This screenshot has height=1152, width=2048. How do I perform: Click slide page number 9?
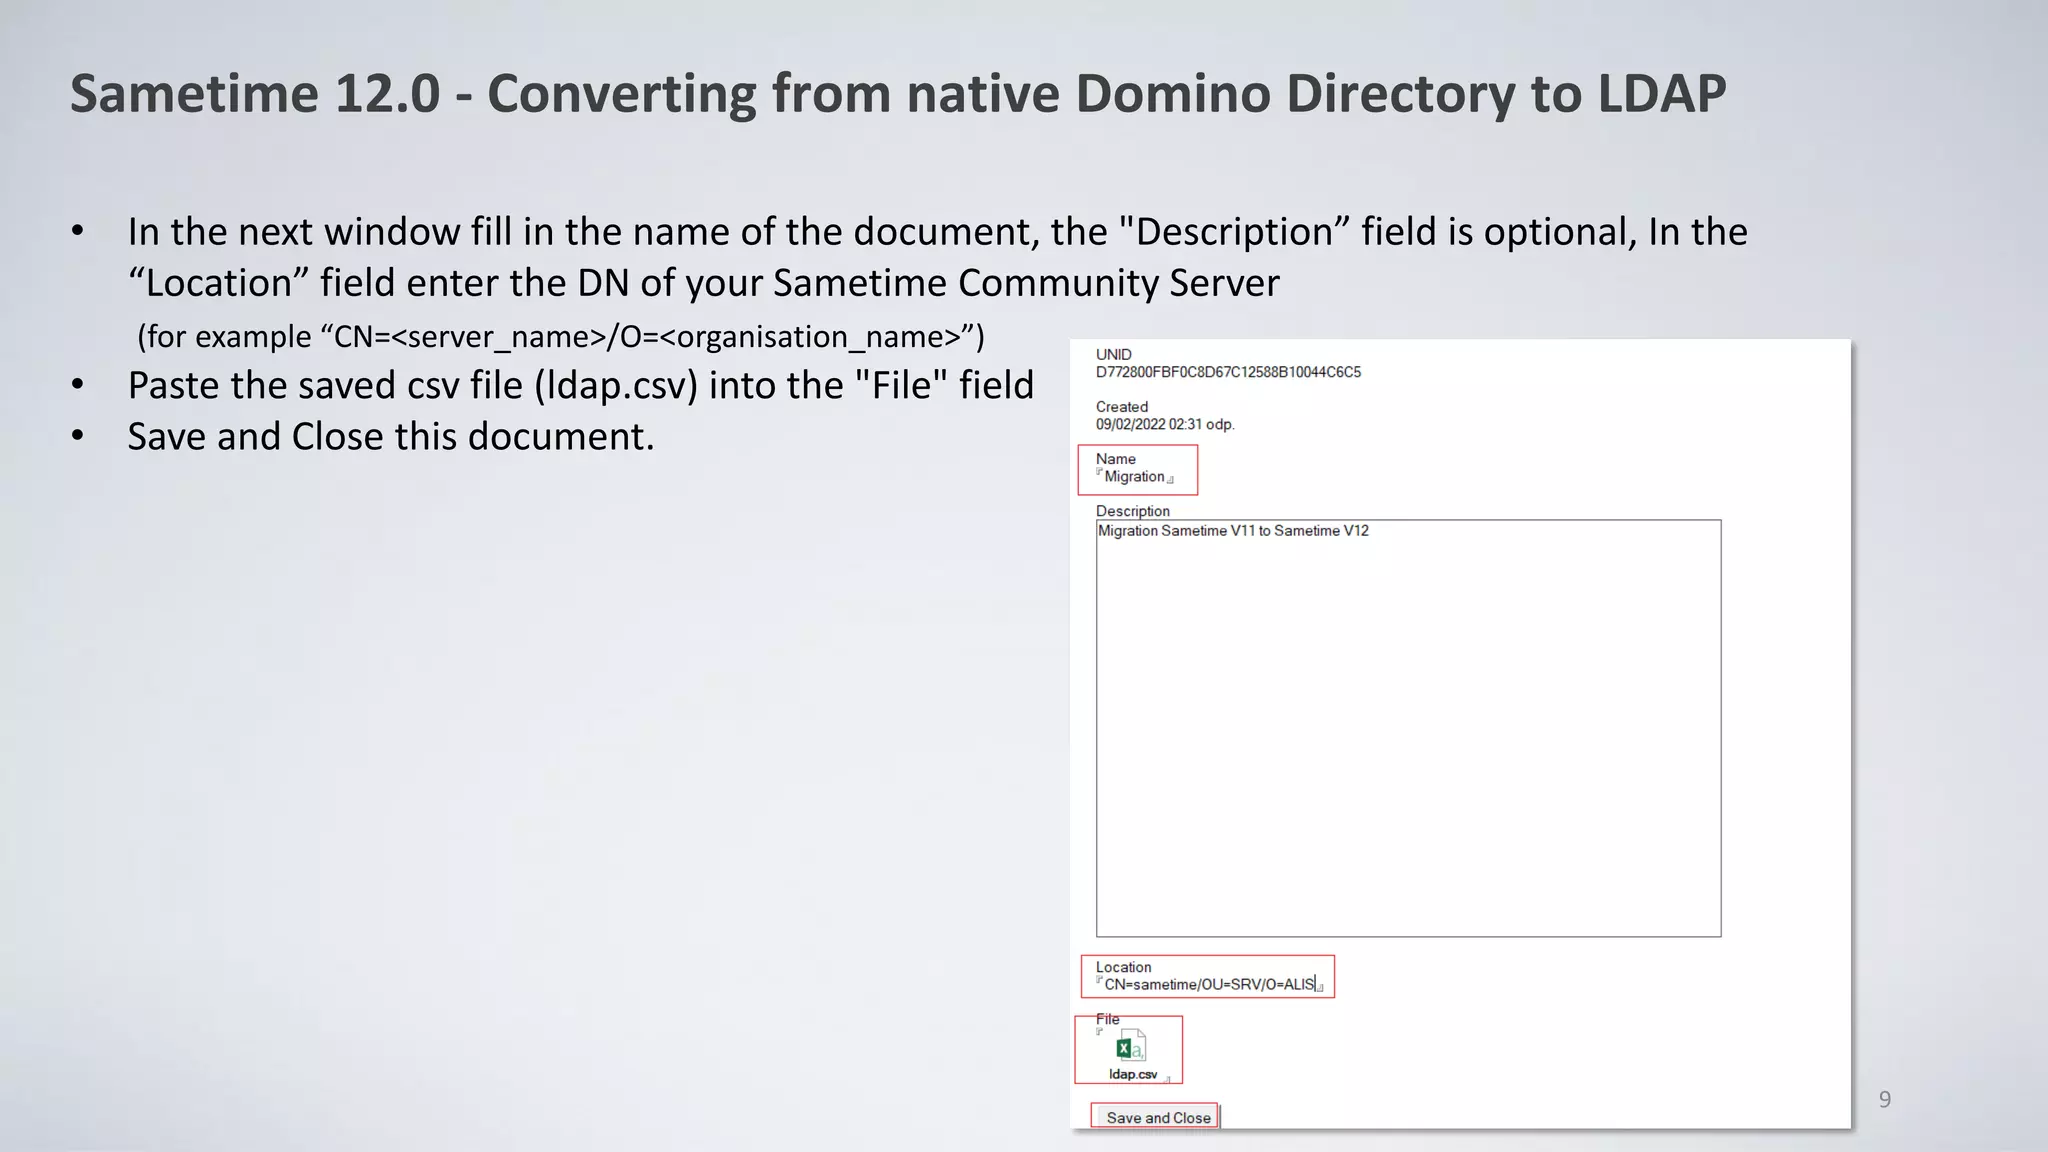[x=1884, y=1100]
